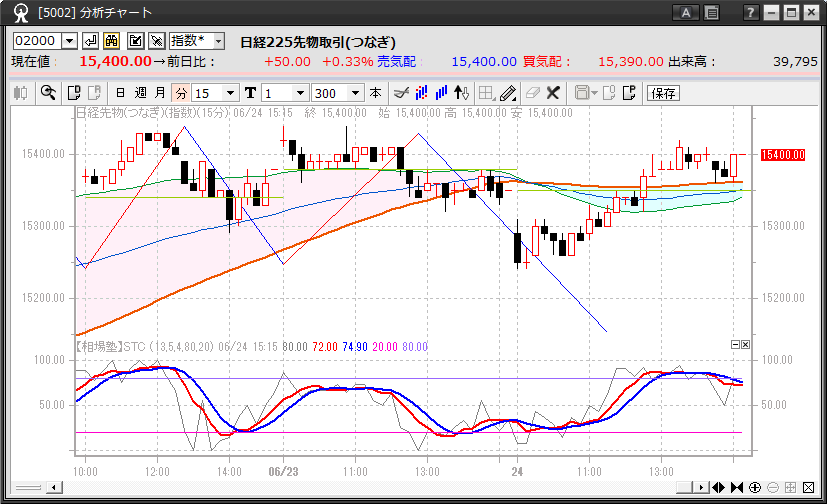Screen dimensions: 827x504
Task: Click the candlestick chart type icon
Action: [20, 93]
